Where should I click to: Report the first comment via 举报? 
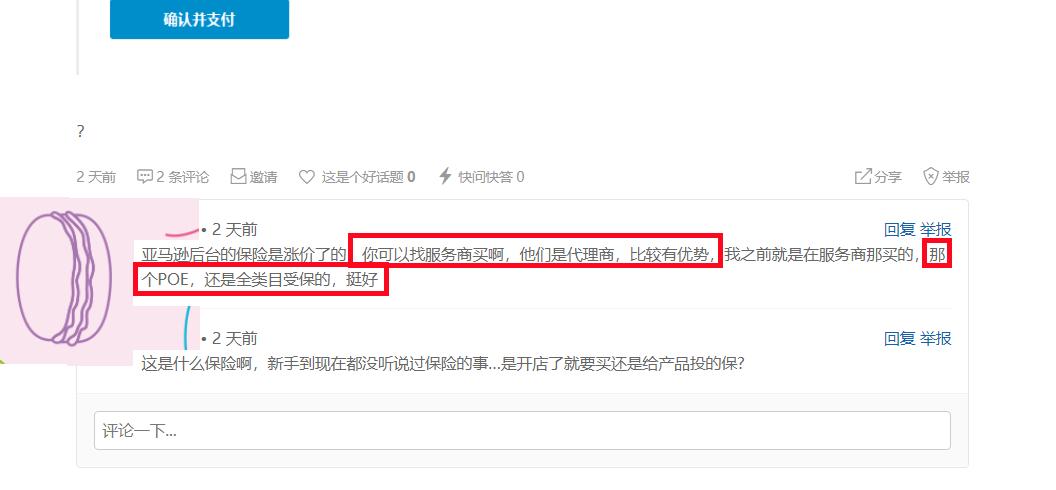coord(936,230)
